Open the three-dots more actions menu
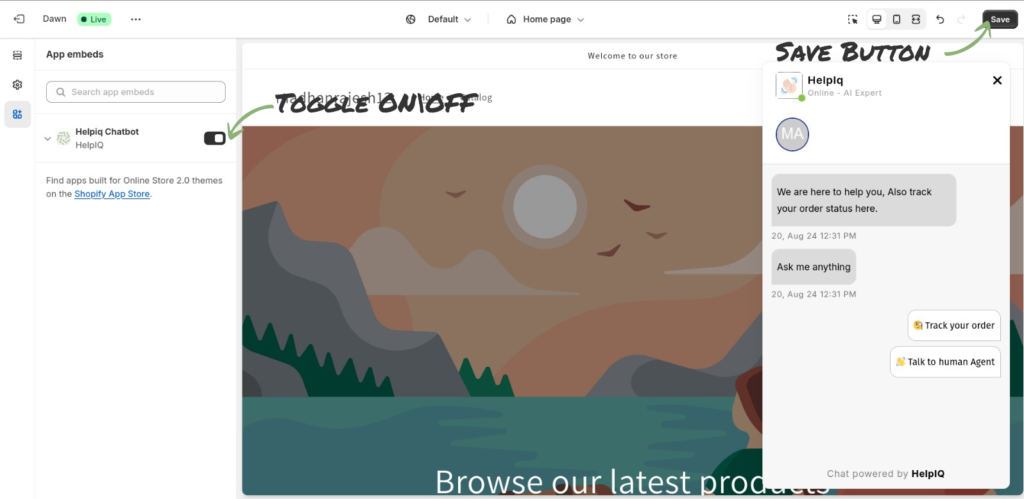Image resolution: width=1024 pixels, height=499 pixels. tap(135, 20)
